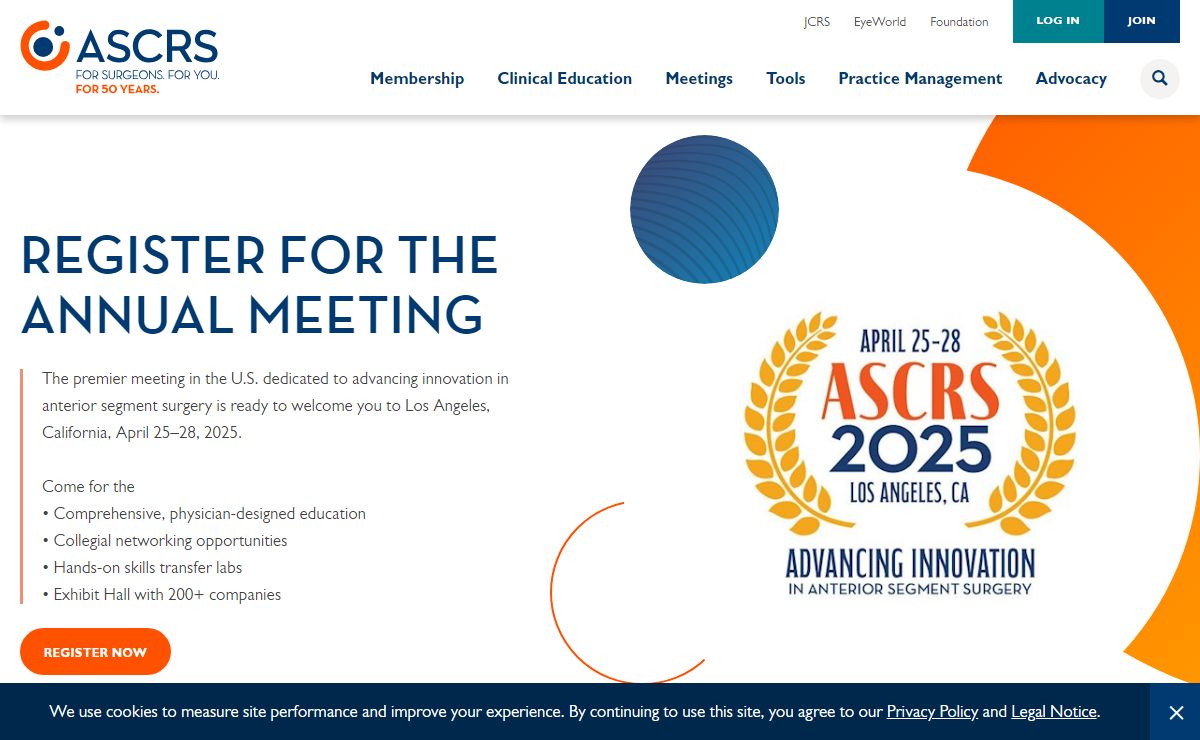Open the Membership menu

click(x=417, y=79)
